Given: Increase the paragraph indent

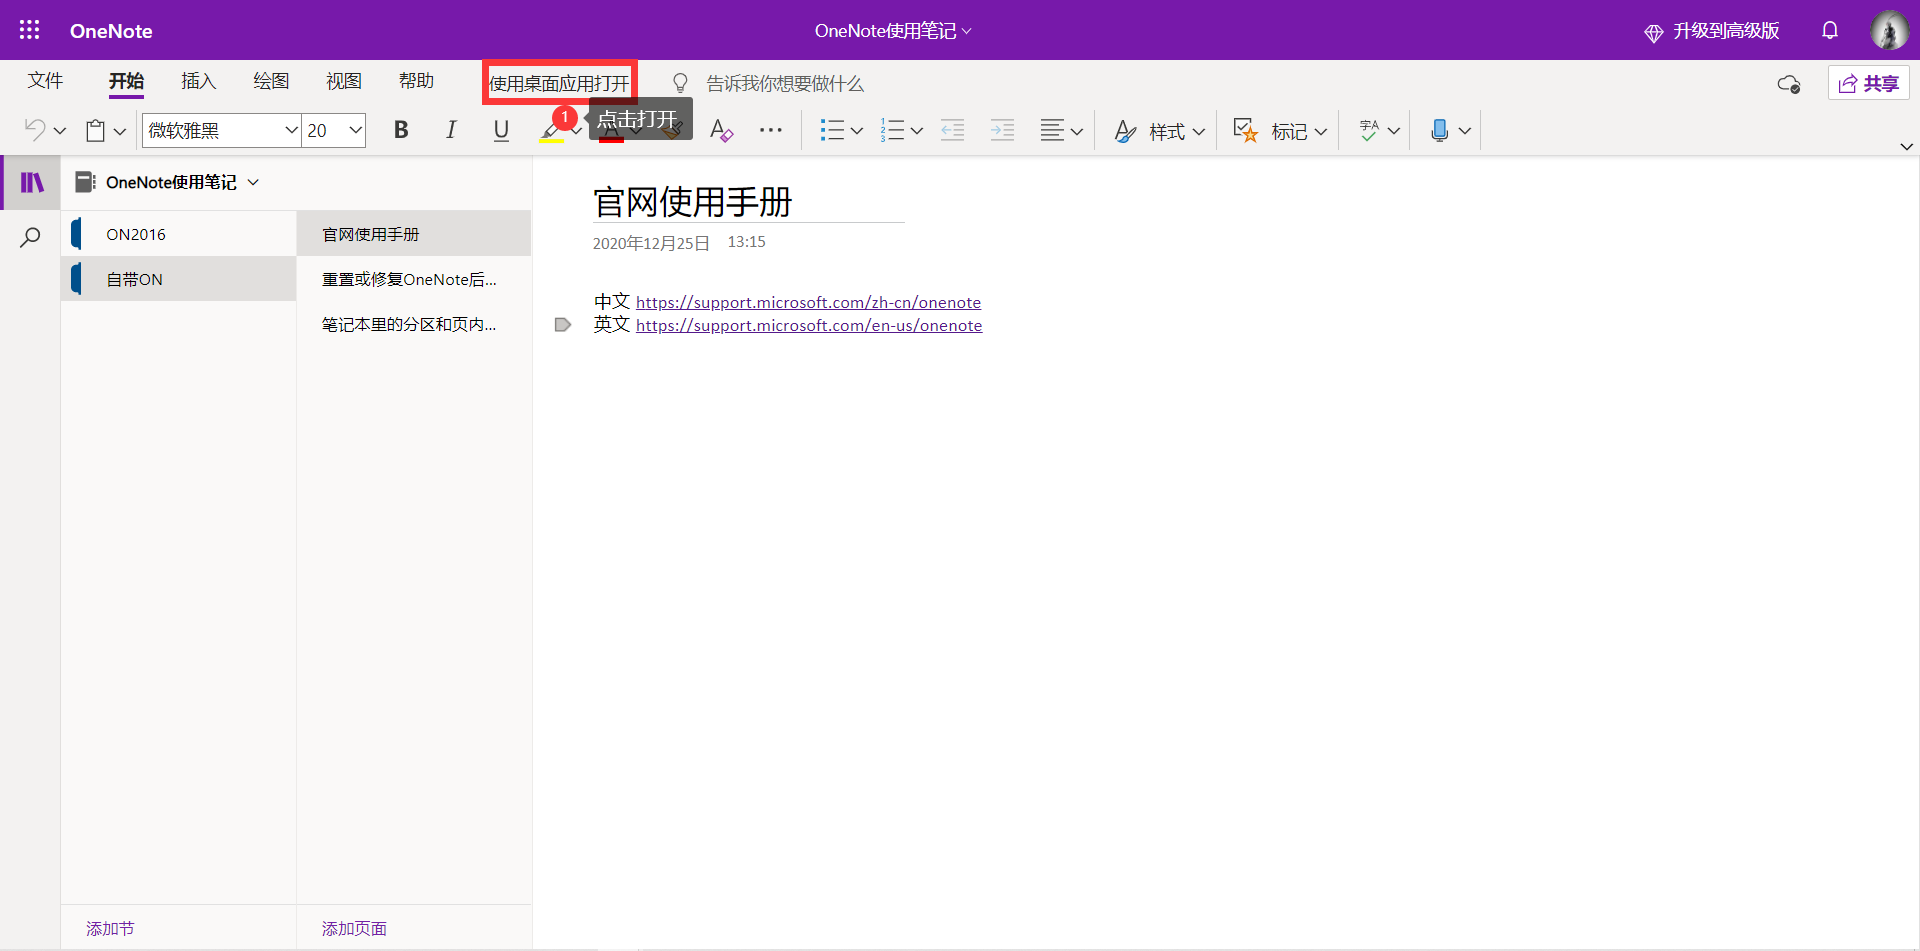Looking at the screenshot, I should pos(1002,130).
